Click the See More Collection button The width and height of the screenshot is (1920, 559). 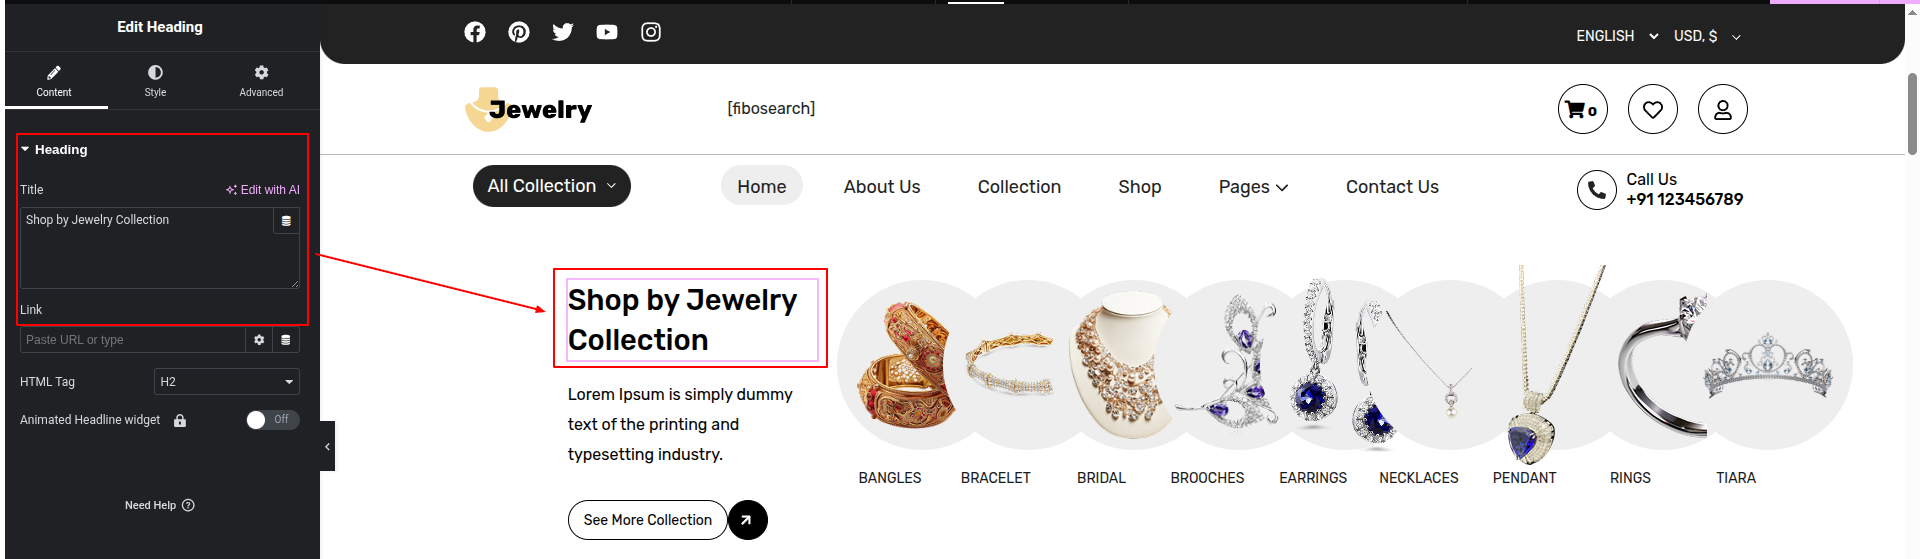pos(647,520)
